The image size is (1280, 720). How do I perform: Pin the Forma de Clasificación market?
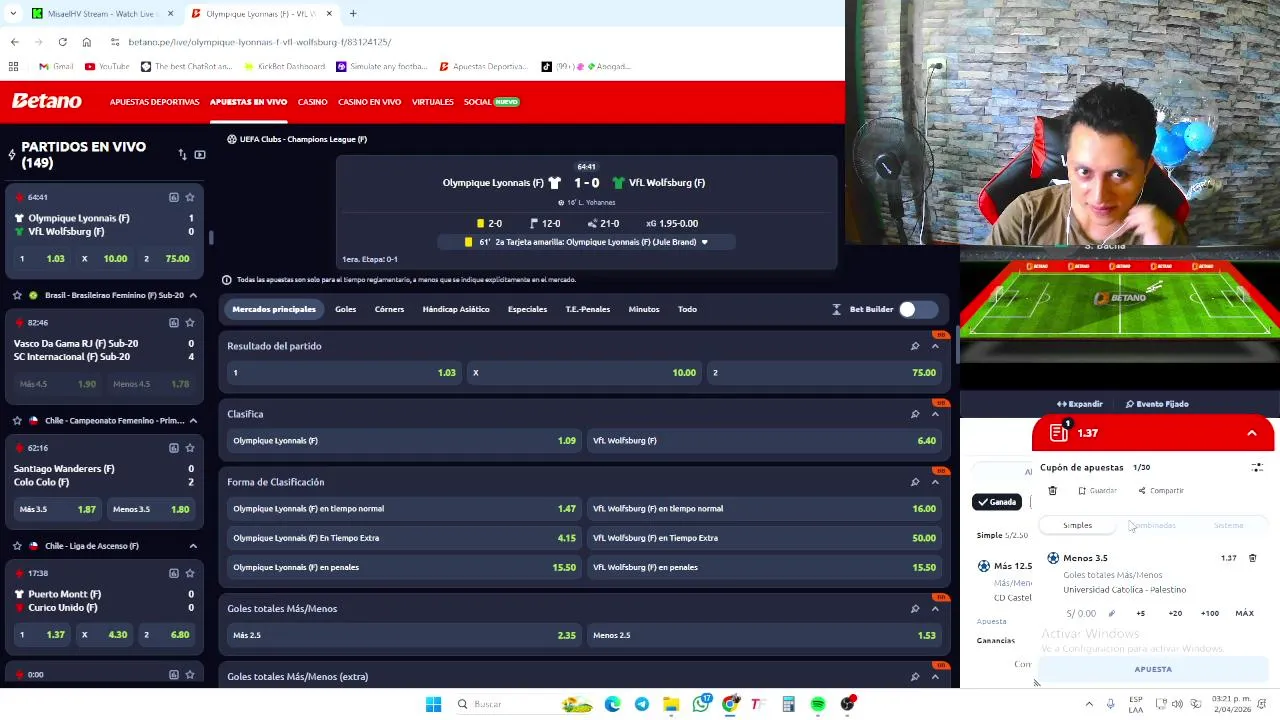click(914, 482)
